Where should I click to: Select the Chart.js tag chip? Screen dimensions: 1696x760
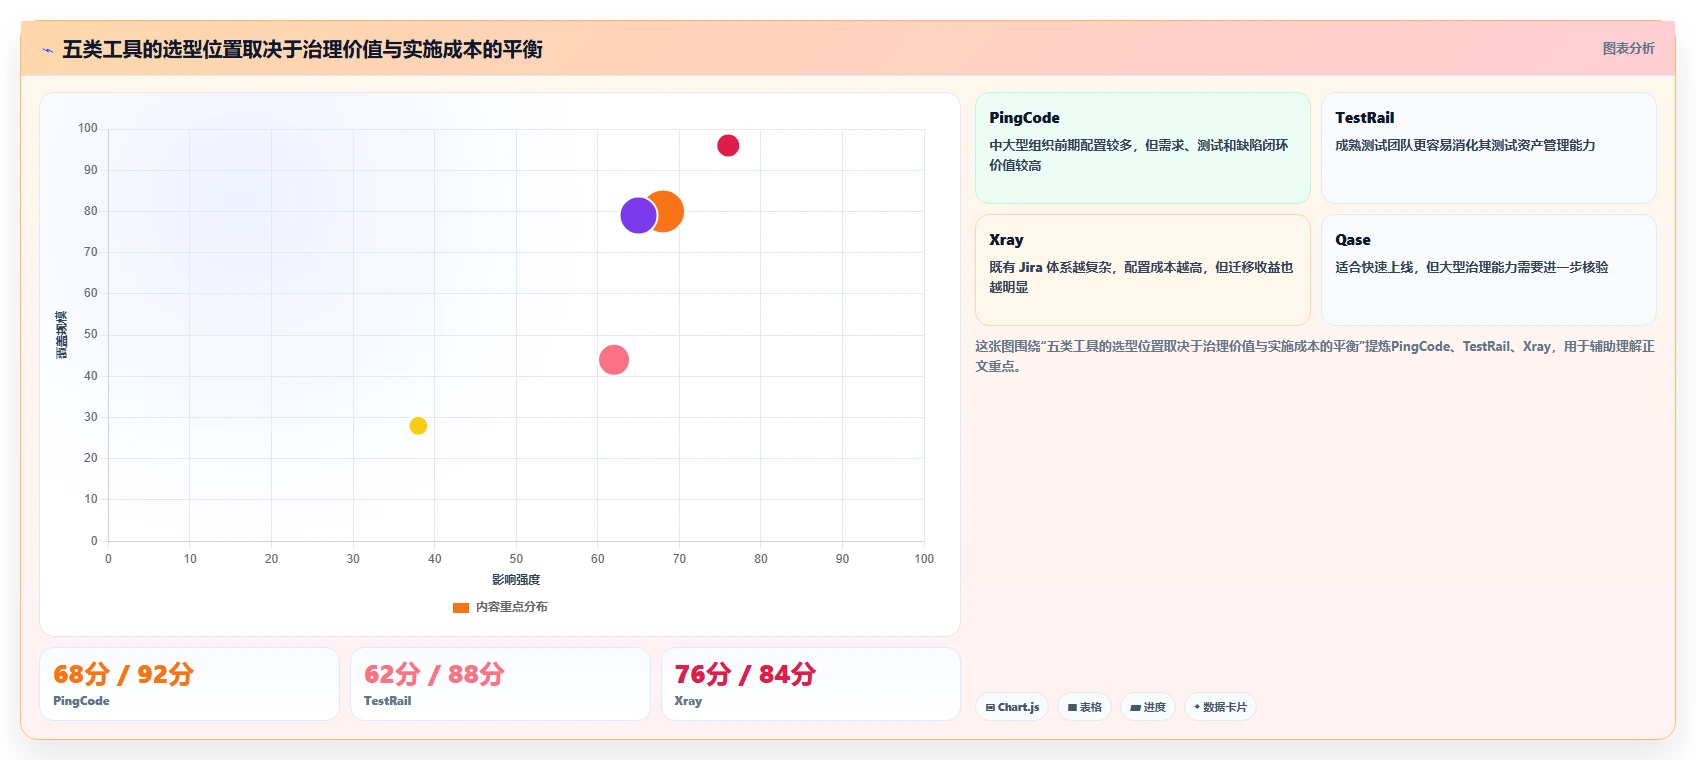point(1012,707)
